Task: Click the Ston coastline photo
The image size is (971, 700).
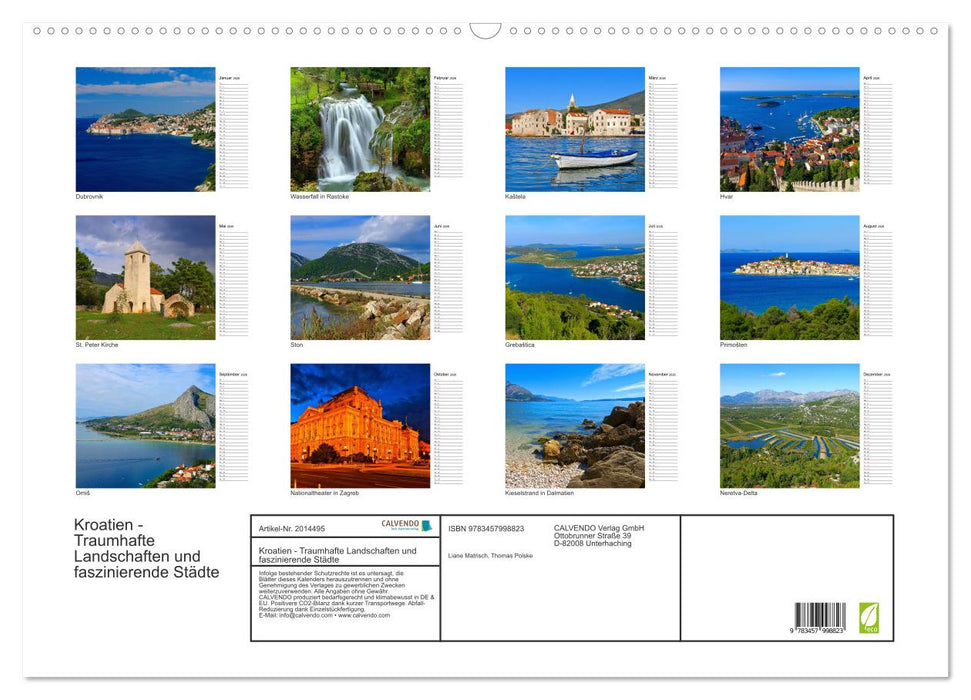Action: (357, 278)
